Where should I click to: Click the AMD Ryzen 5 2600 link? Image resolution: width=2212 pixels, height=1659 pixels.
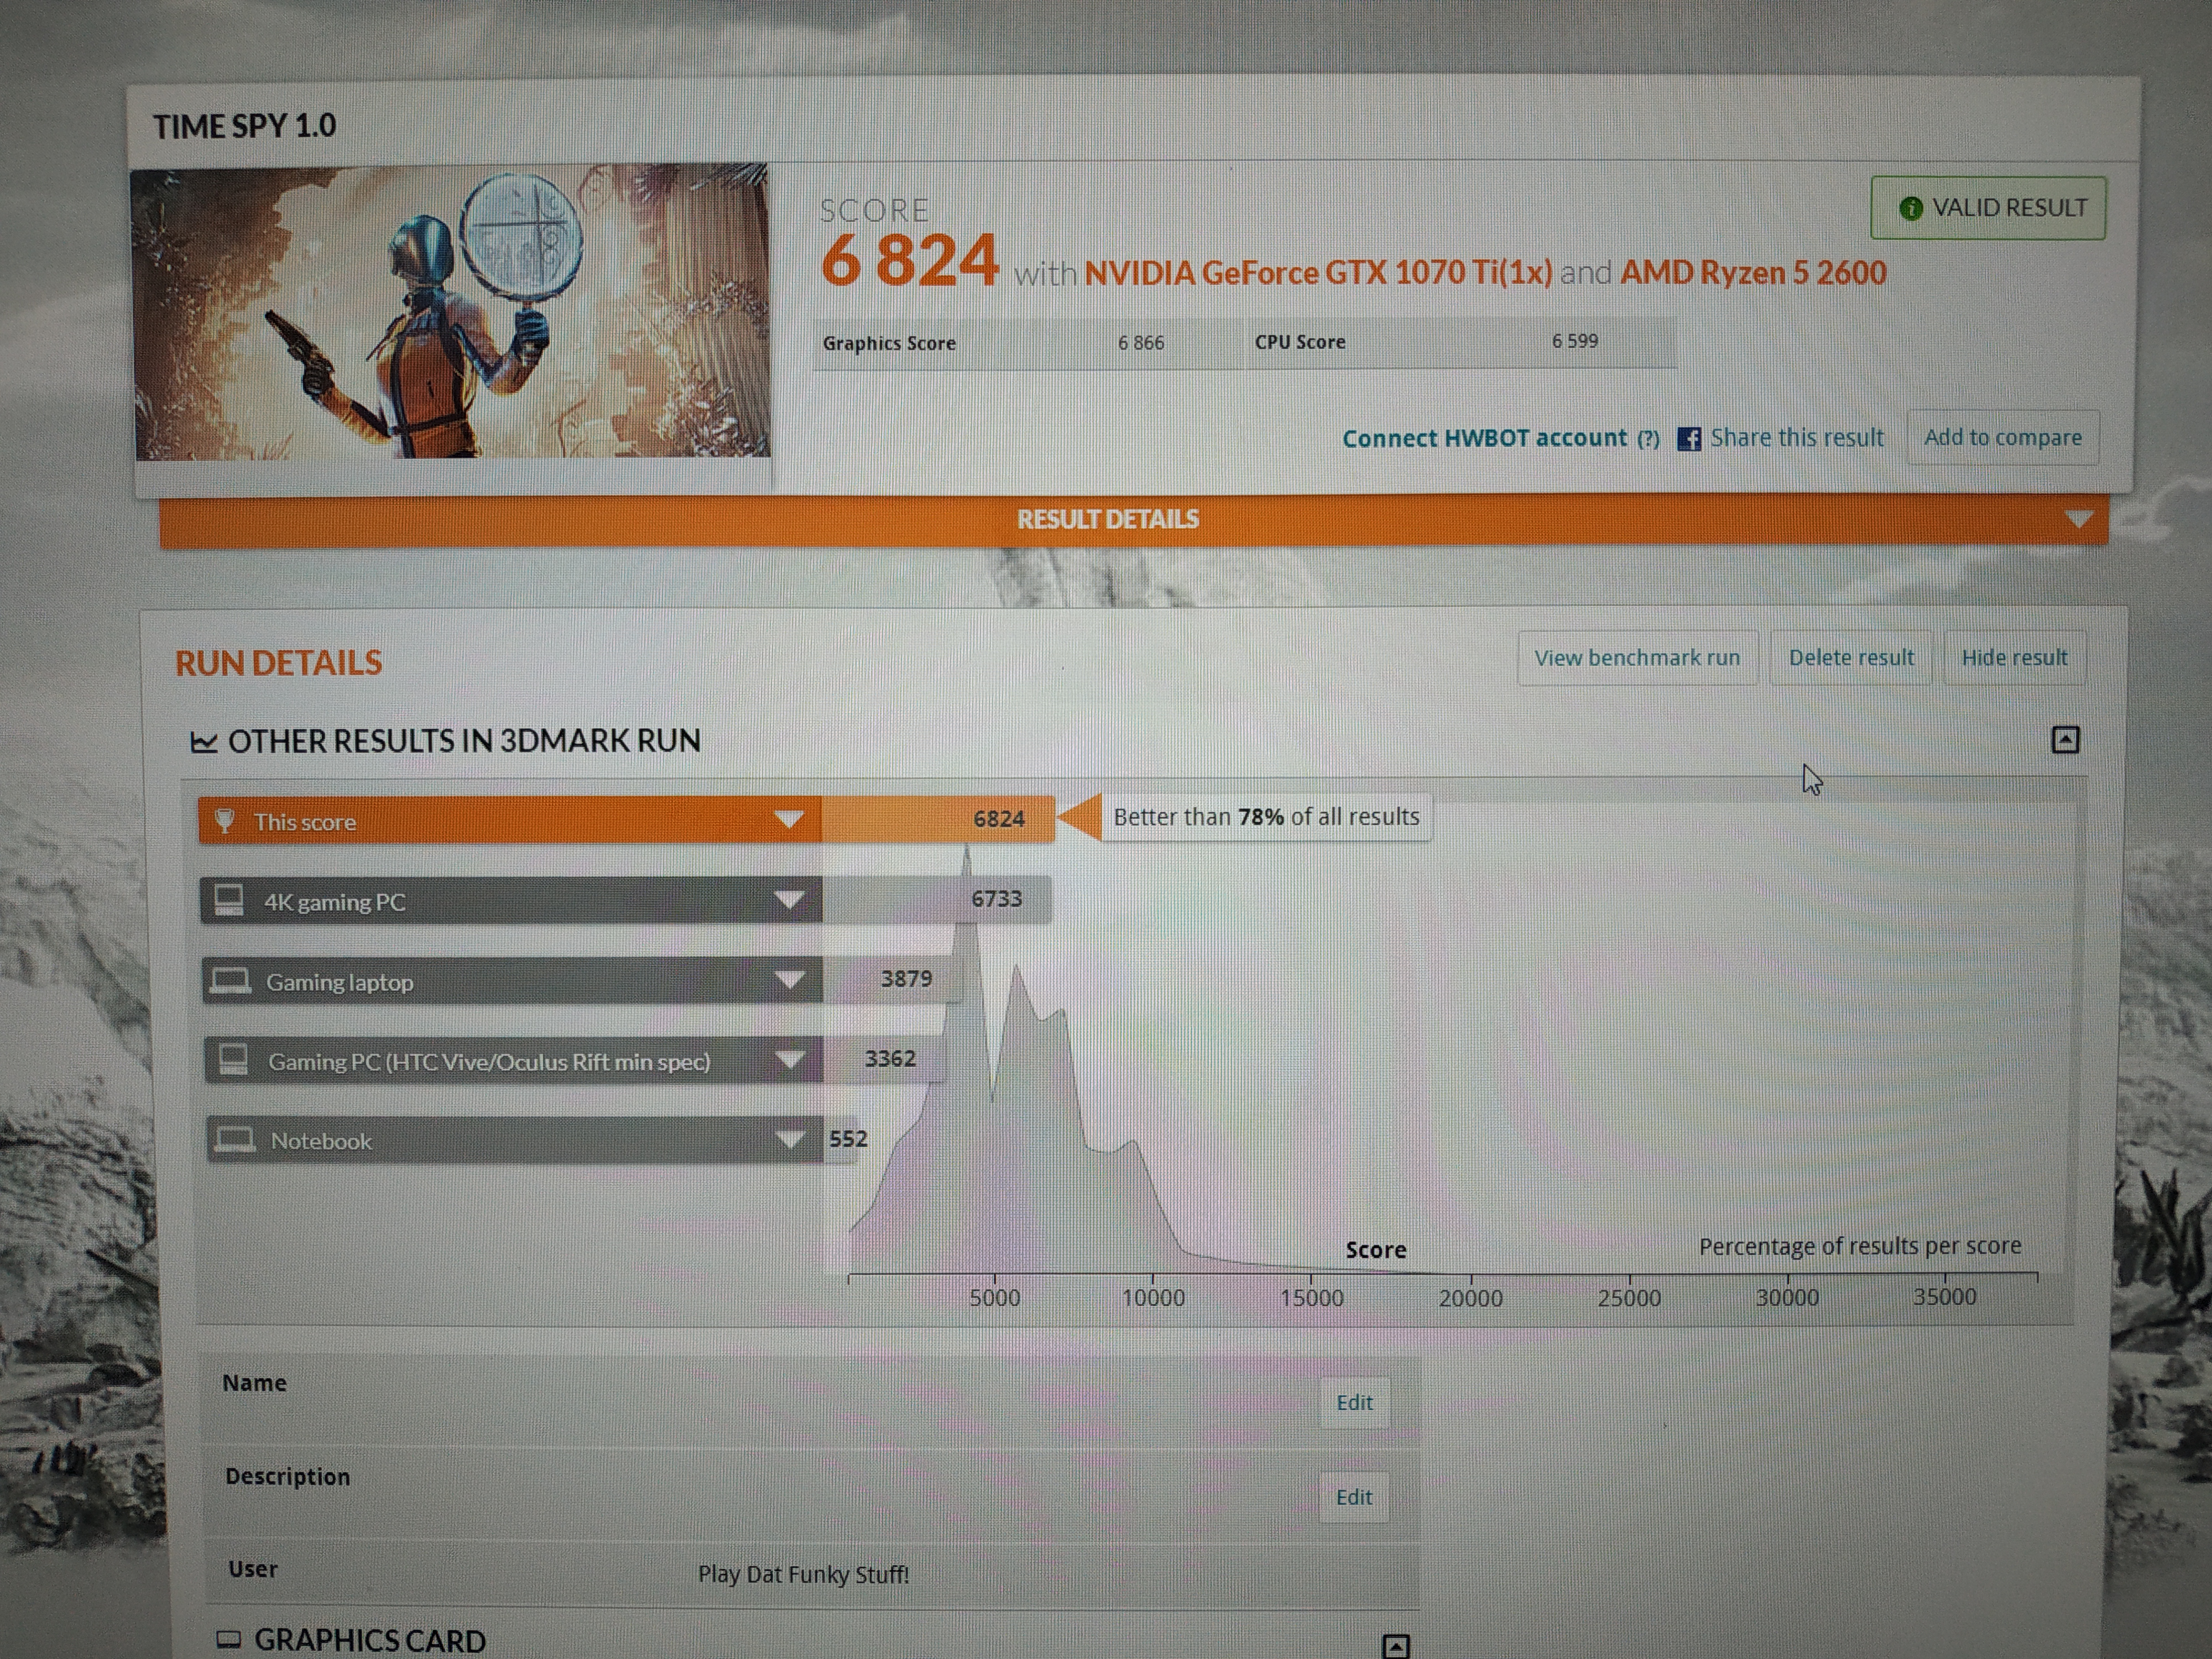pyautogui.click(x=1753, y=272)
